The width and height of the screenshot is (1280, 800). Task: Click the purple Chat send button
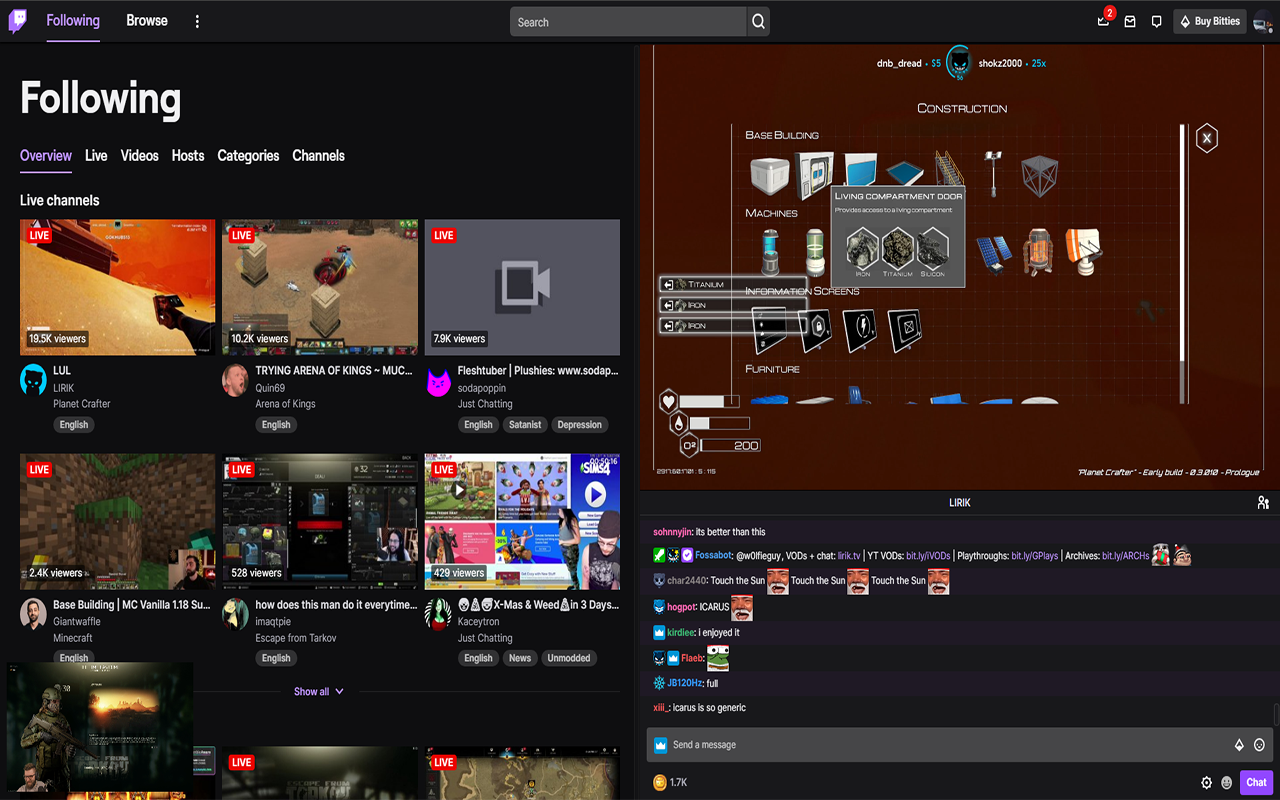(x=1256, y=783)
